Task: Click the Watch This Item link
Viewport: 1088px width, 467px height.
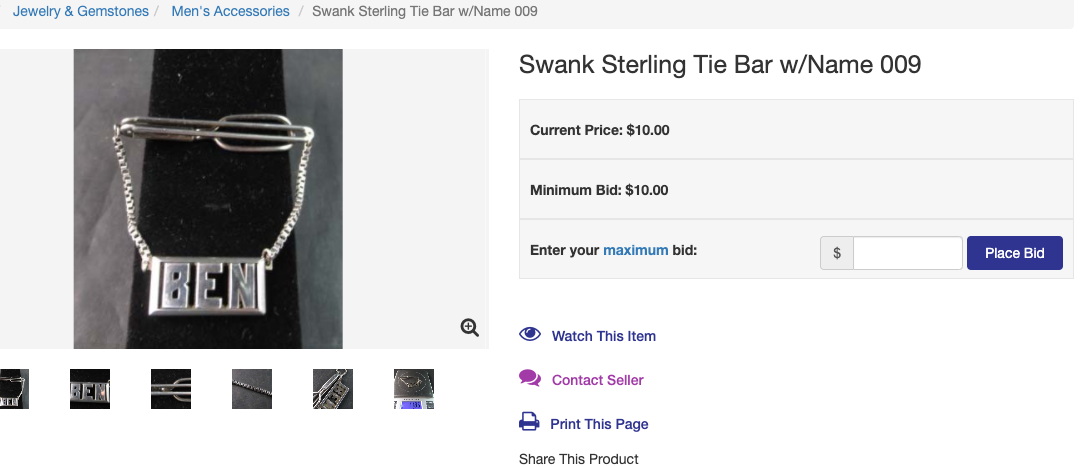Action: 603,336
